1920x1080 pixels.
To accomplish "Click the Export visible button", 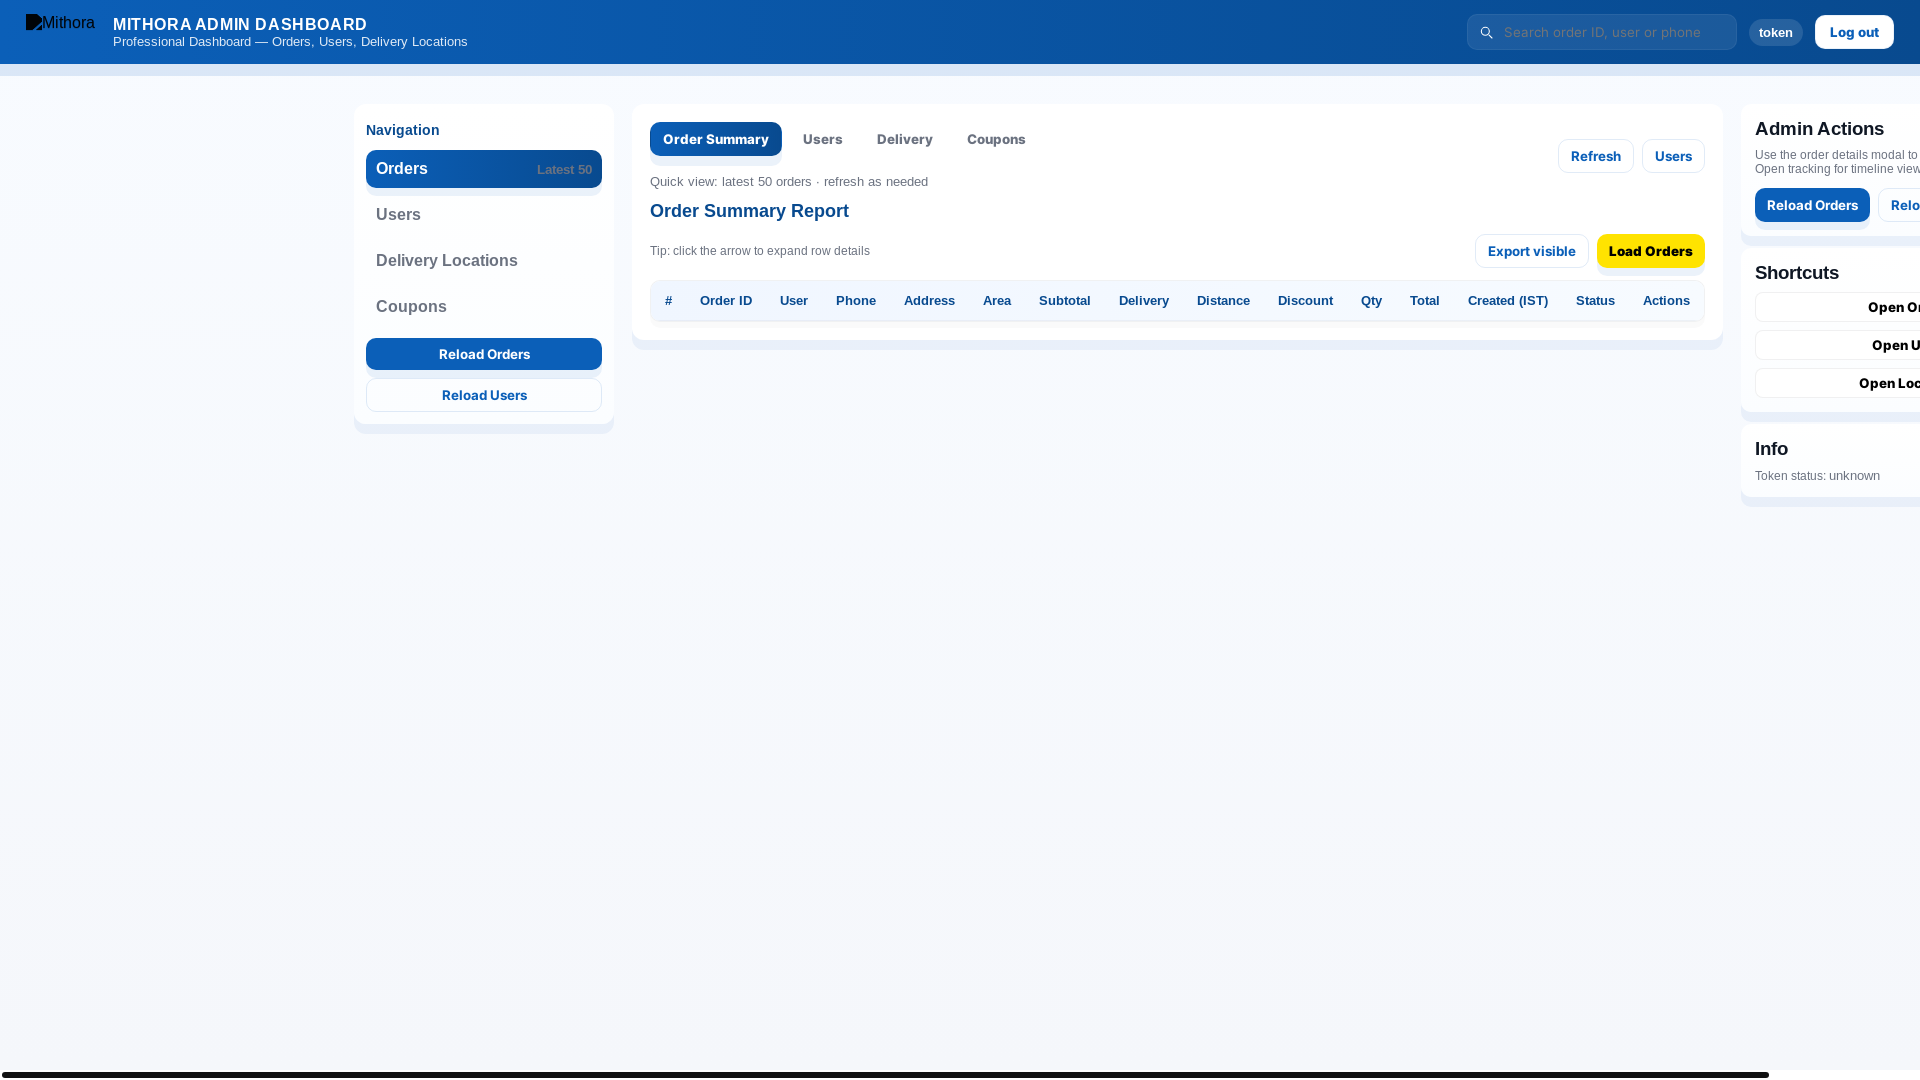I will 1531,251.
